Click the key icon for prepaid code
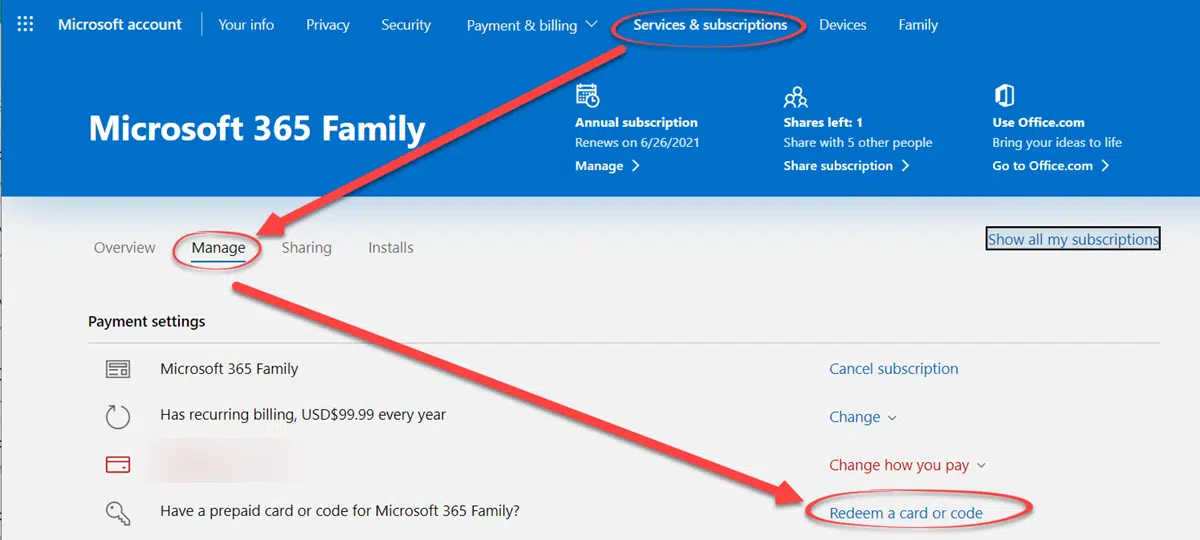The image size is (1200, 540). point(118,513)
